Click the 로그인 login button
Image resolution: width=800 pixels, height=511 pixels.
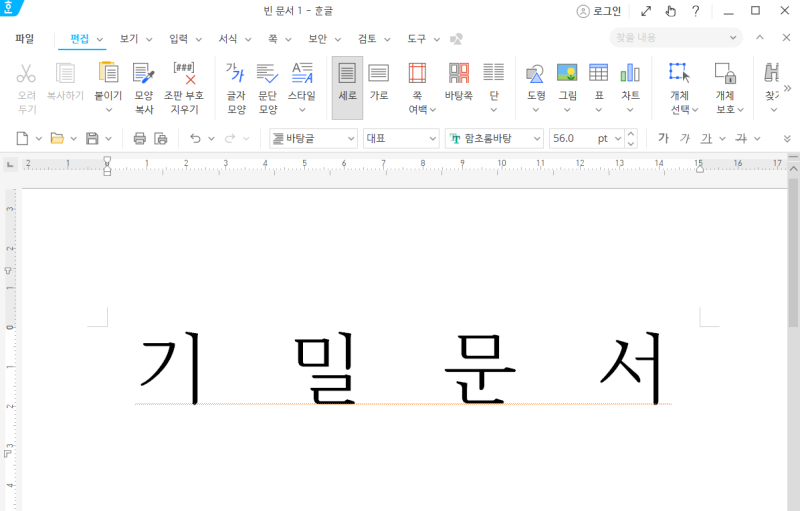[x=599, y=11]
